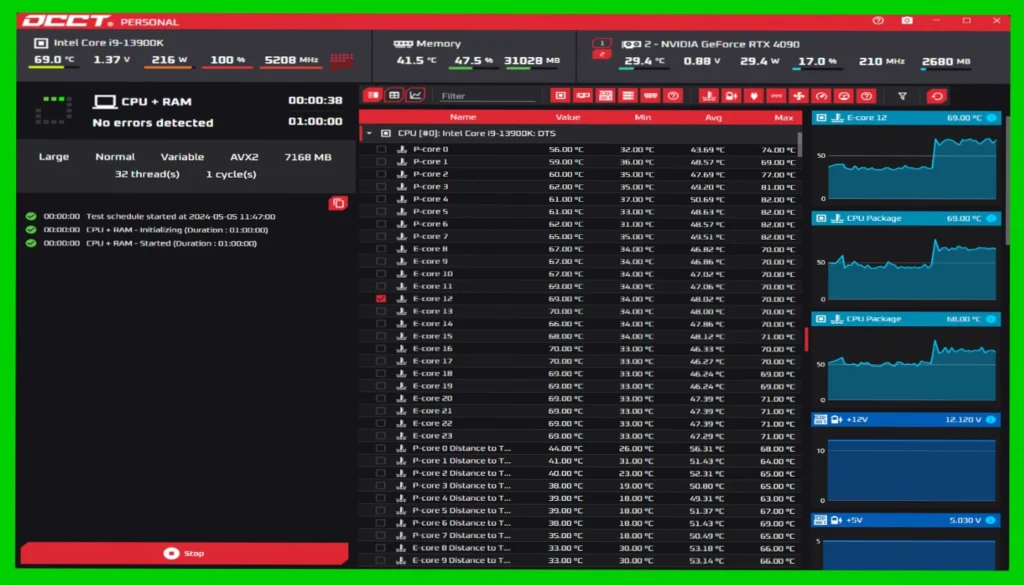Take a screenshot with the camera icon
Screen dimensions: 1024x585
click(907, 20)
